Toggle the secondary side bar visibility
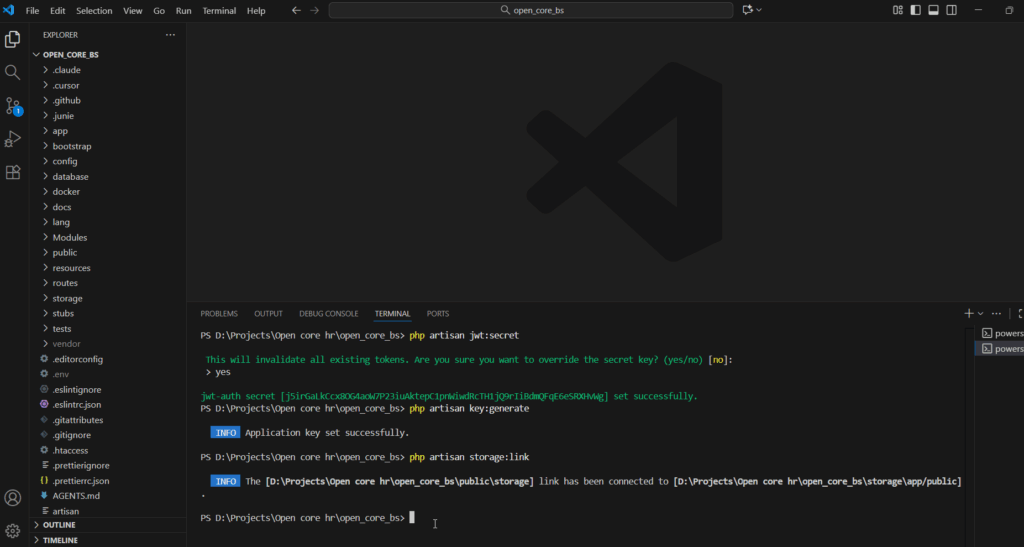Image resolution: width=1024 pixels, height=547 pixels. (951, 10)
